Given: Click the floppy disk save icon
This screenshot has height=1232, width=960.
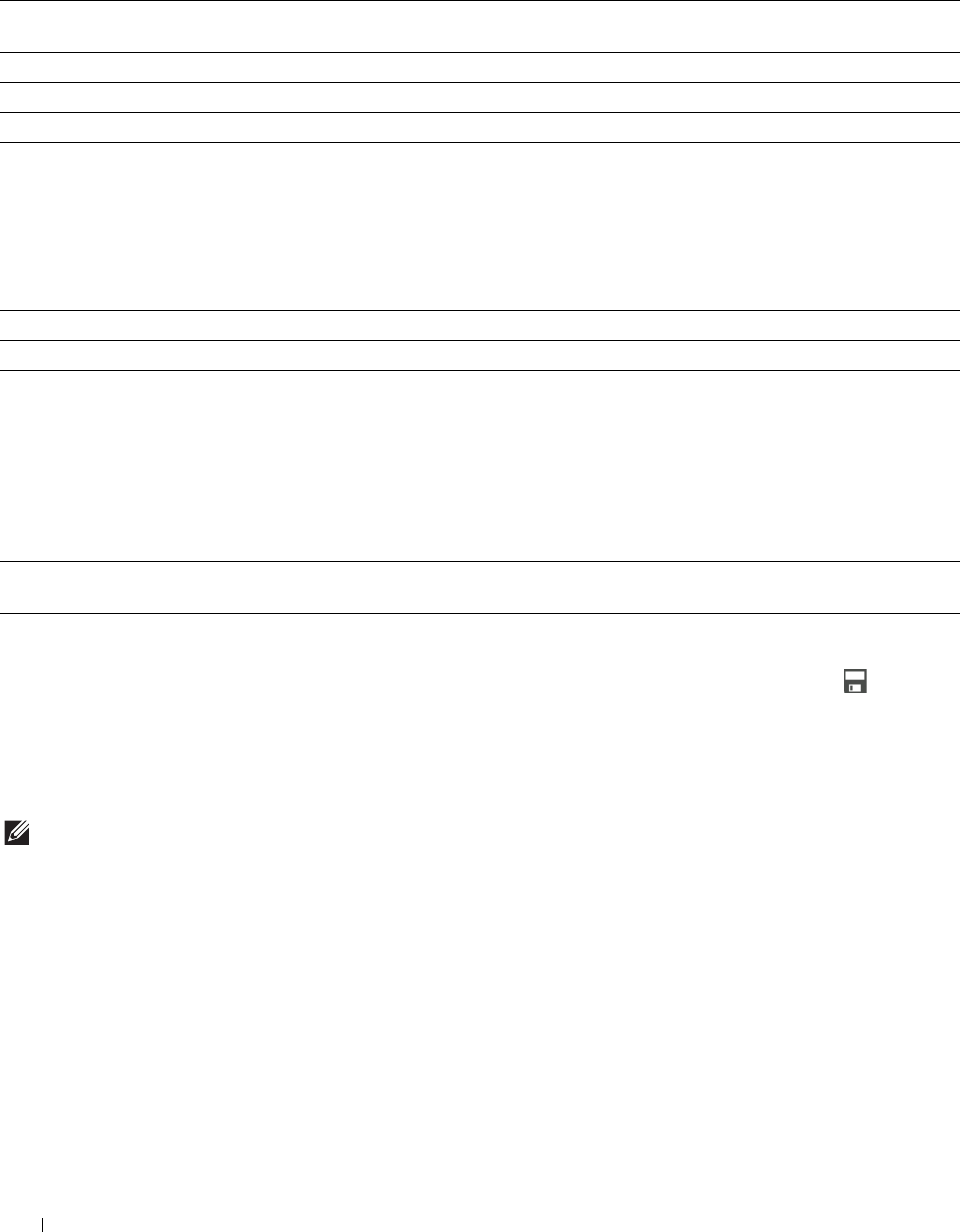Looking at the screenshot, I should [x=855, y=683].
